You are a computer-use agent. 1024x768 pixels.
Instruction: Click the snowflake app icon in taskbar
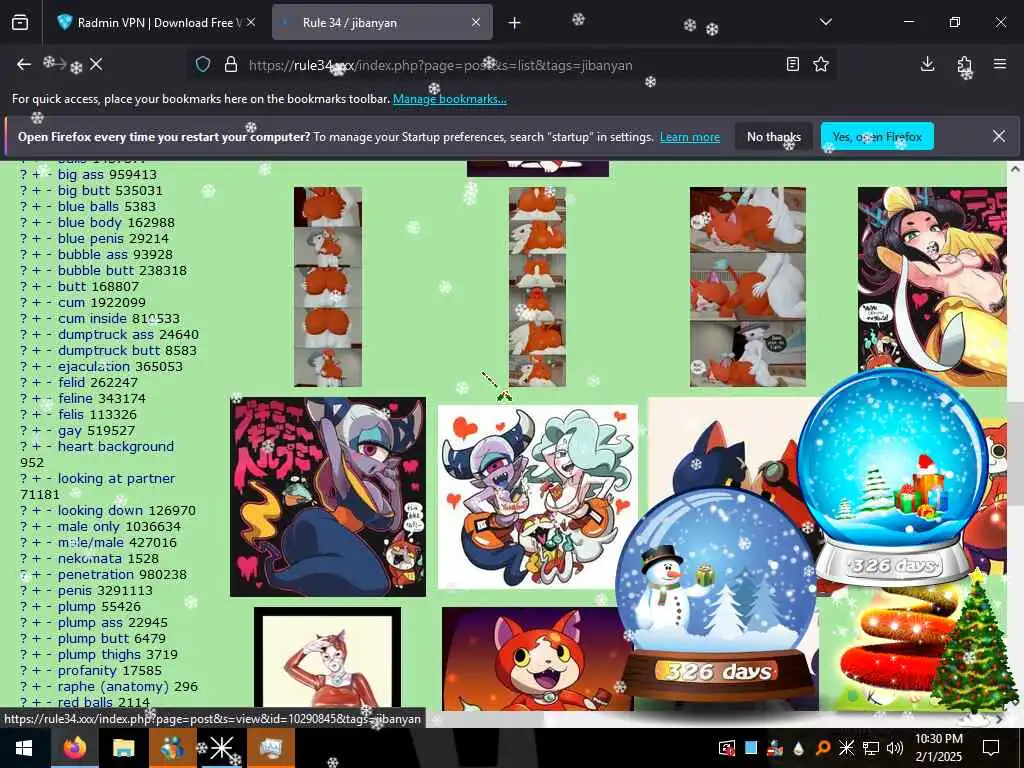coord(221,748)
